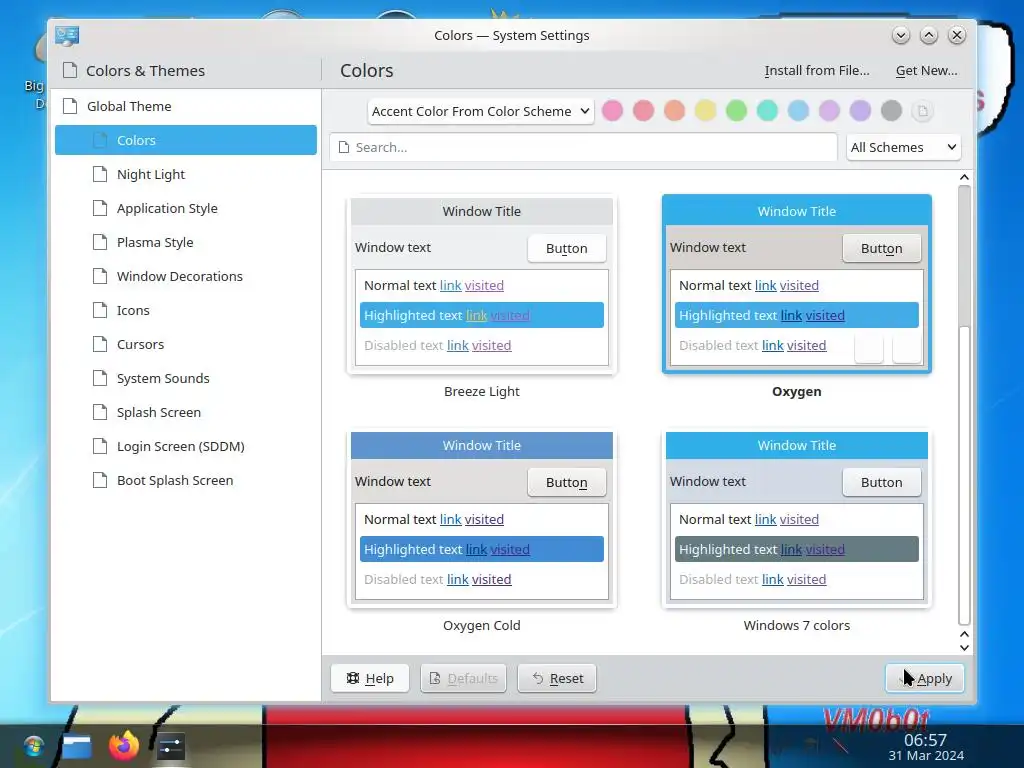Open System Sounds settings
Viewport: 1024px width, 768px height.
coord(185,378)
